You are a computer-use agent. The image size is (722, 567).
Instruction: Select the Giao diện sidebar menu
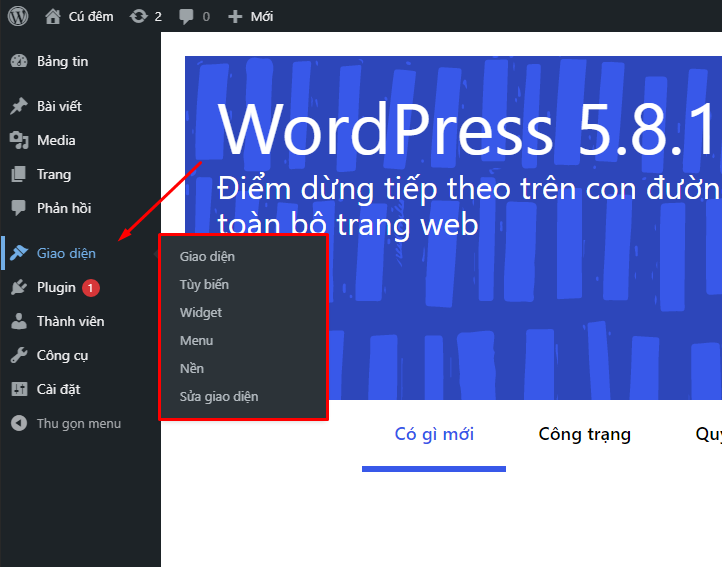tap(66, 253)
